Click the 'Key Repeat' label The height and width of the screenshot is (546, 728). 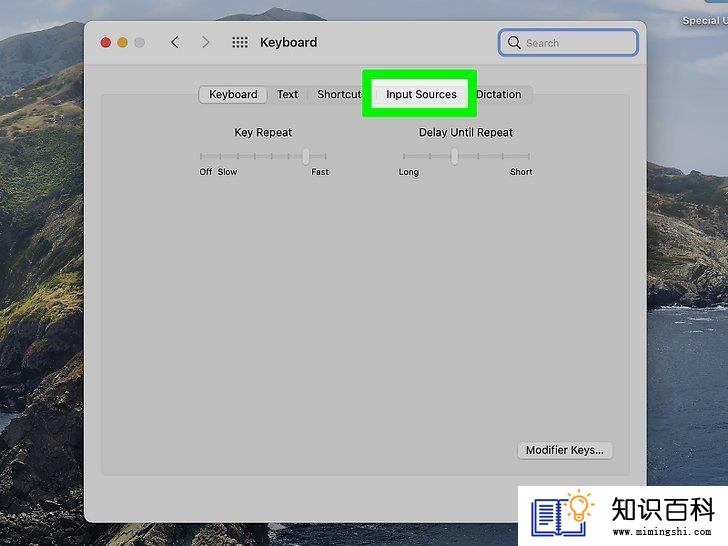(263, 132)
